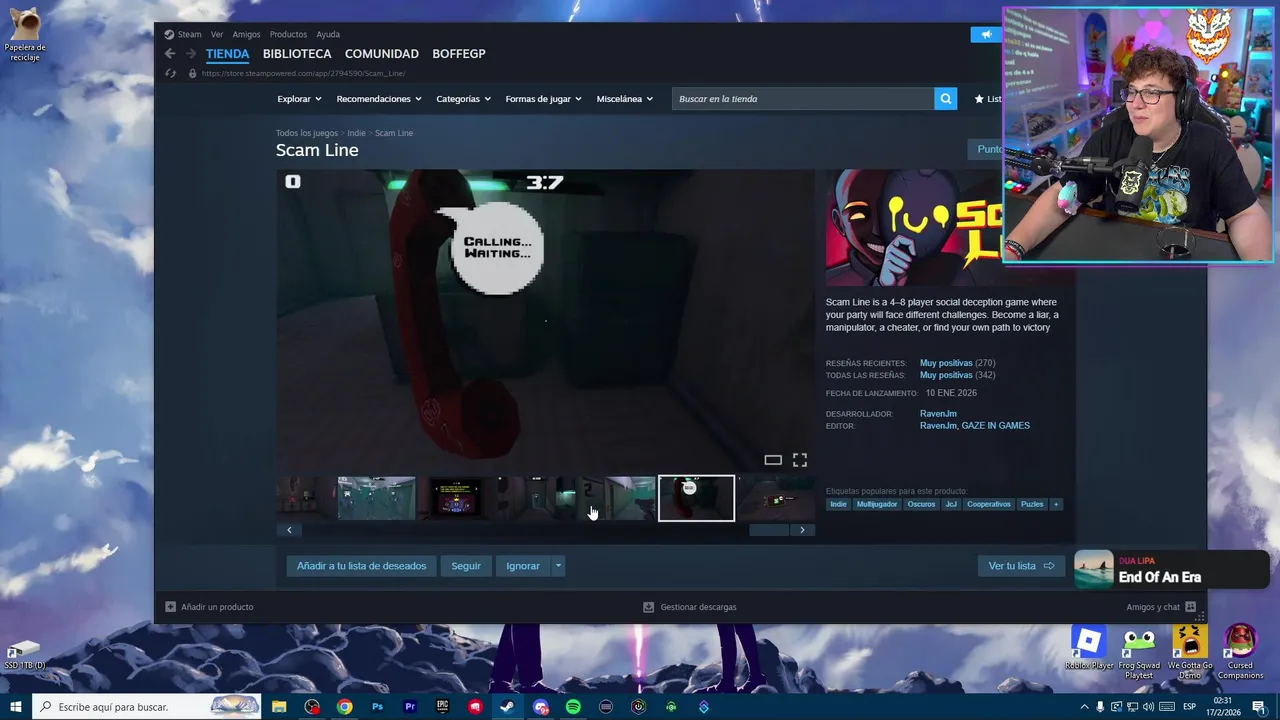This screenshot has height=720, width=1280.
Task: Open the Ver menu
Action: click(x=217, y=34)
